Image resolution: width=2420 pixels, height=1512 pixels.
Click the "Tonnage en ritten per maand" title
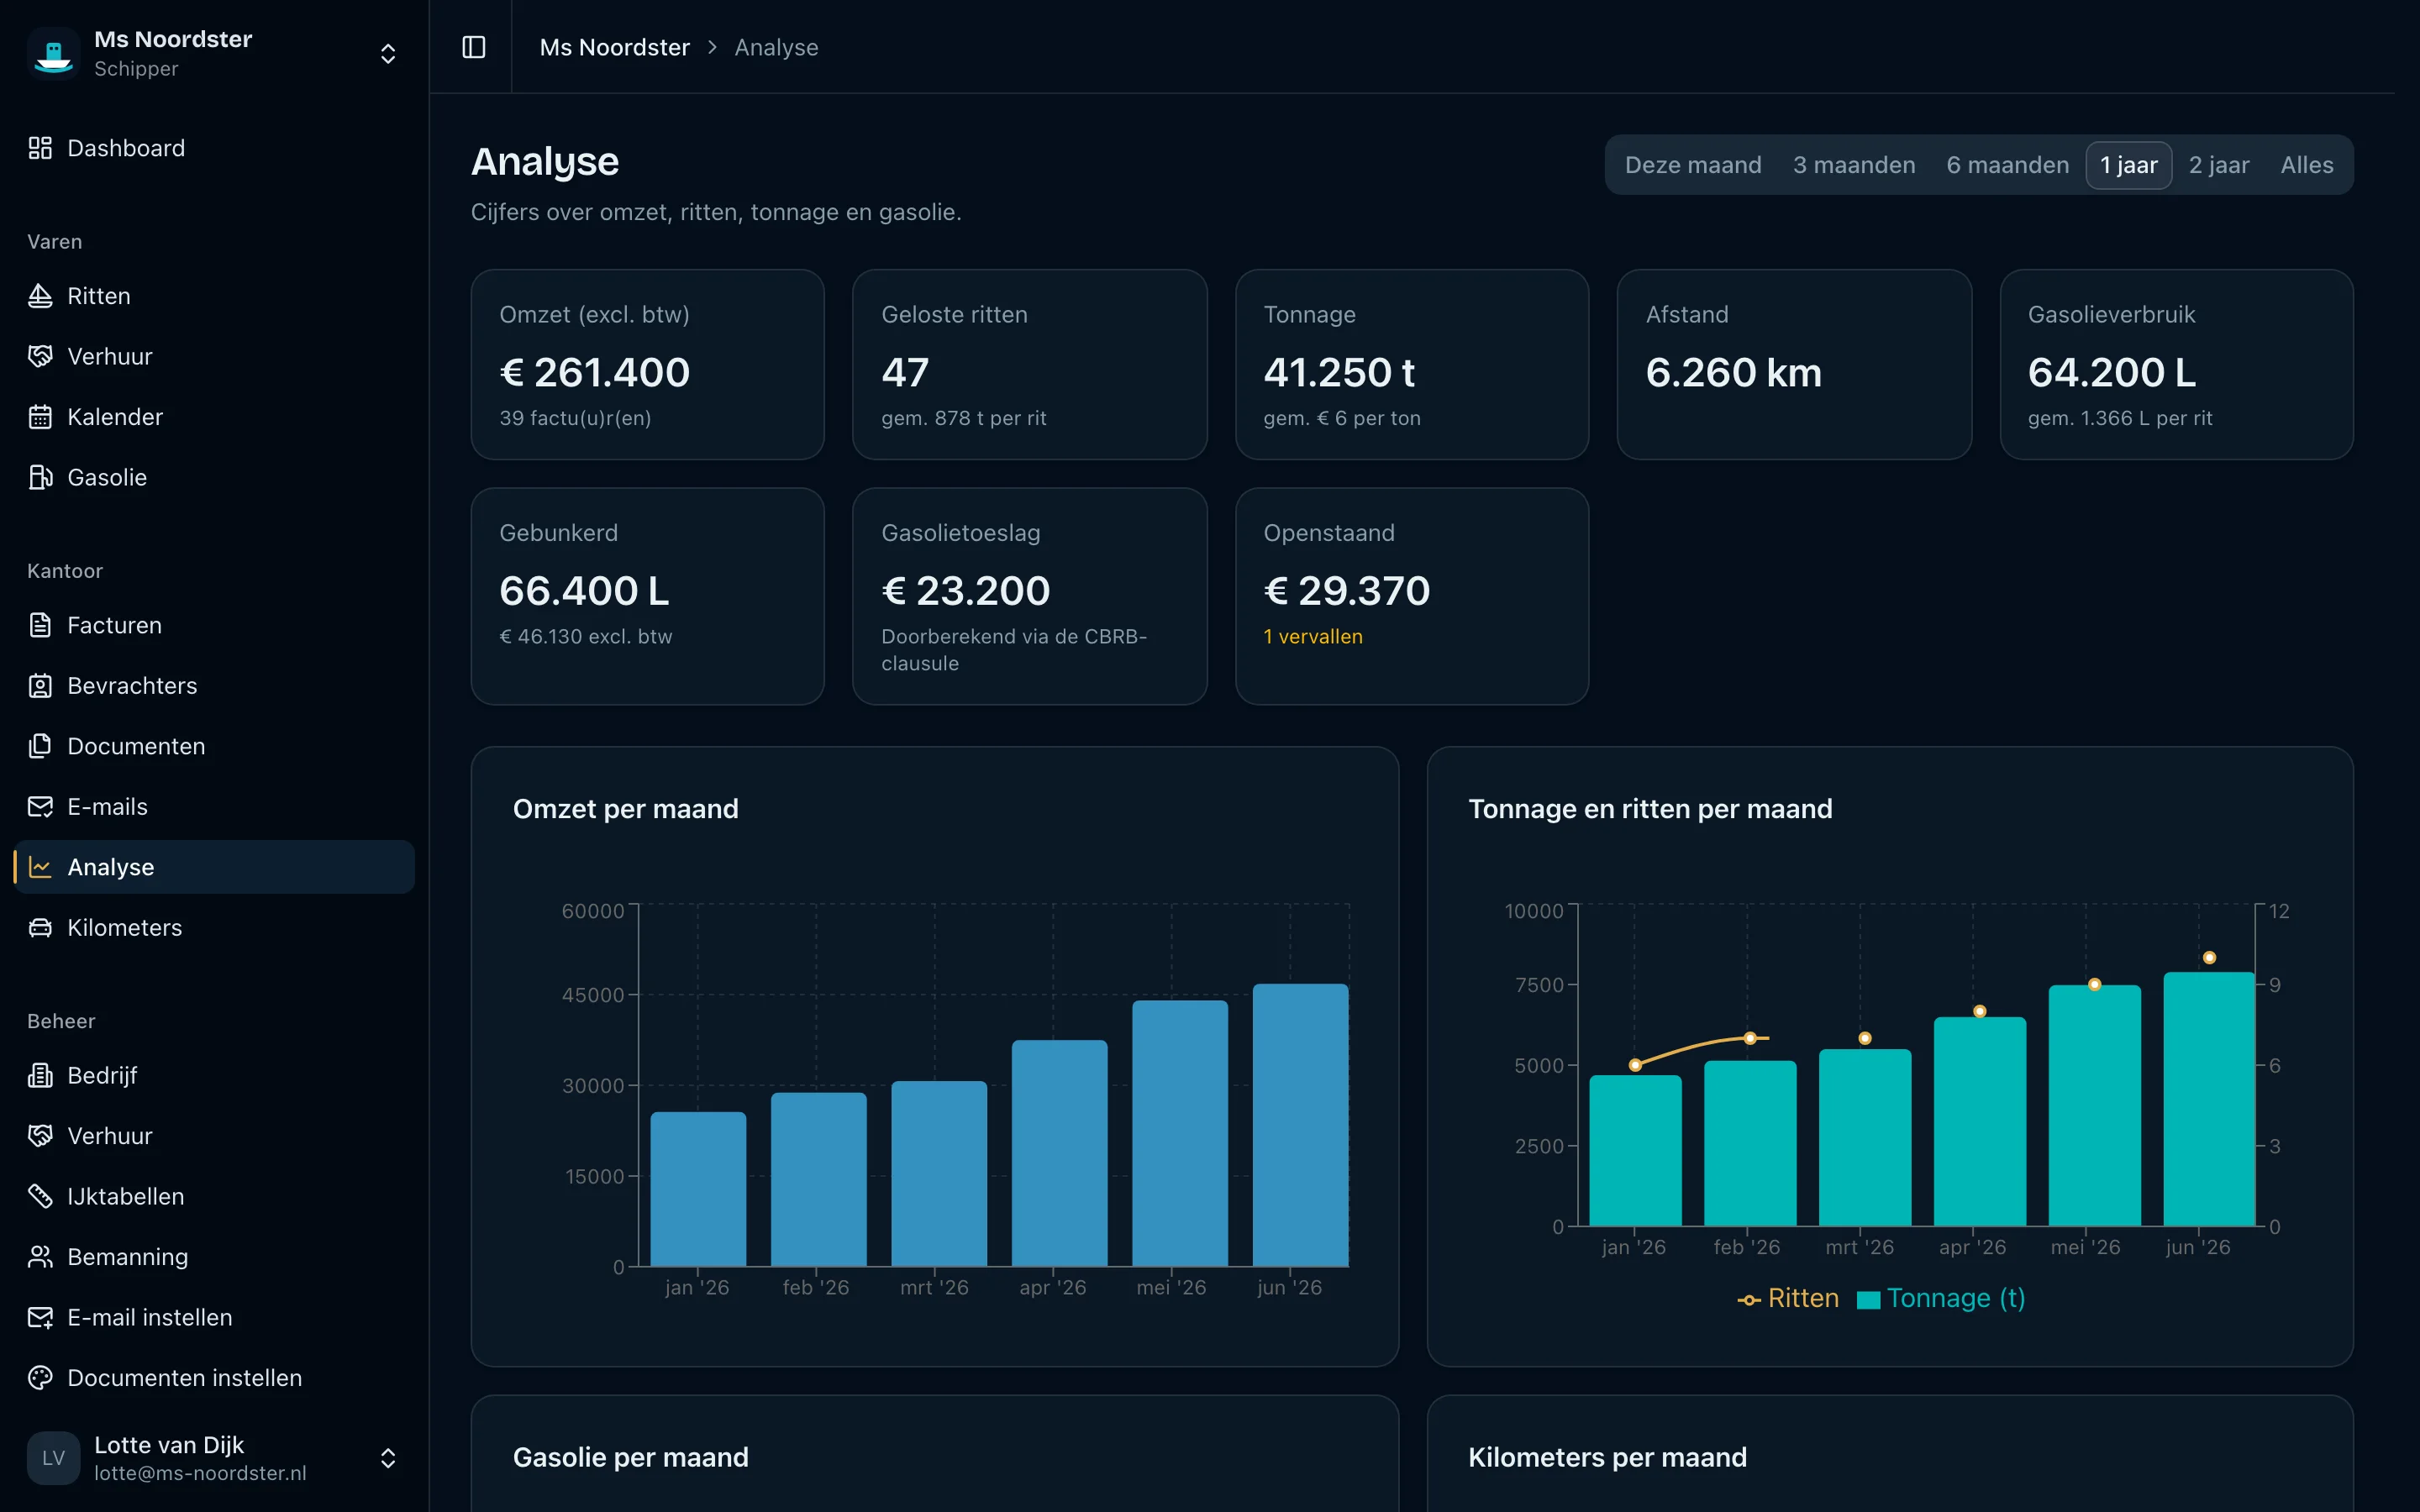click(1650, 809)
